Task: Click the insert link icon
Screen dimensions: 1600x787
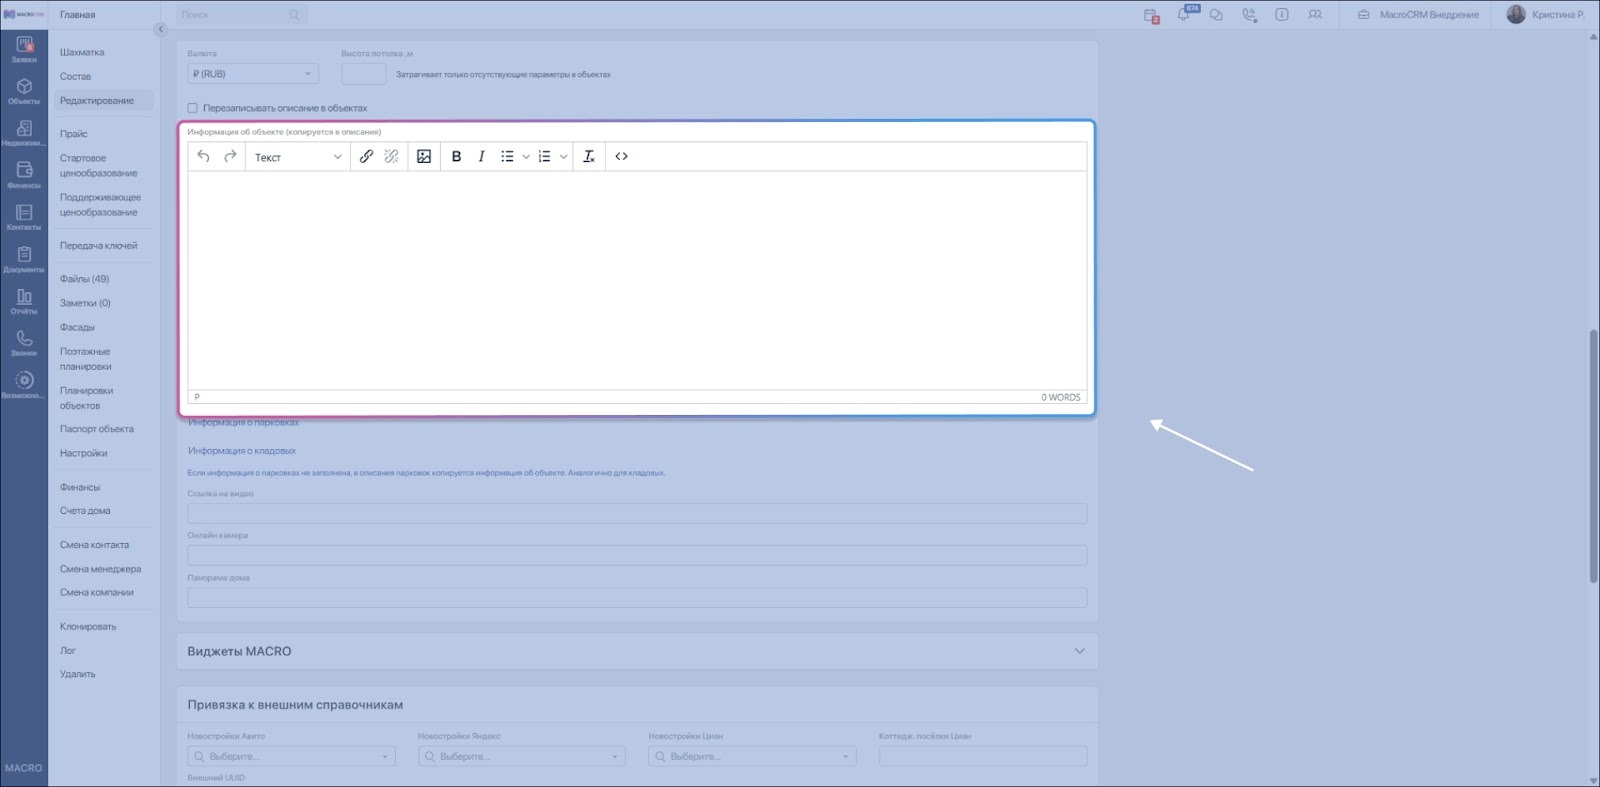Action: [366, 156]
